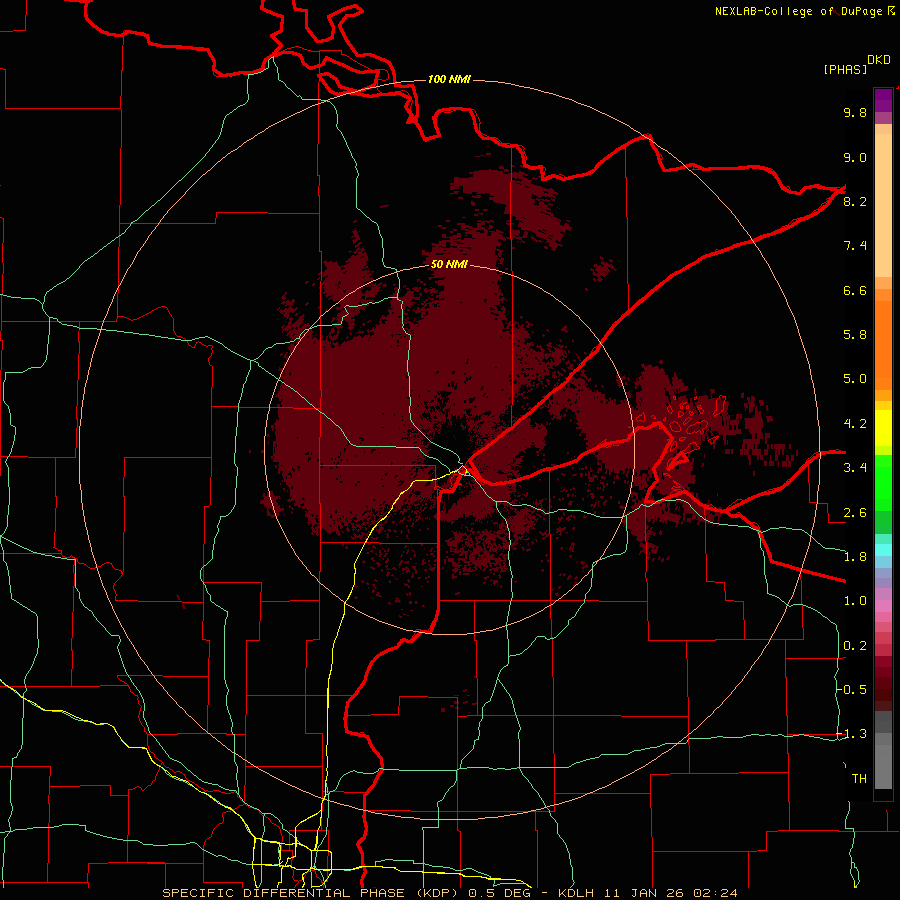Click the TH threshold label on the legend
This screenshot has height=900, width=900.
[859, 779]
